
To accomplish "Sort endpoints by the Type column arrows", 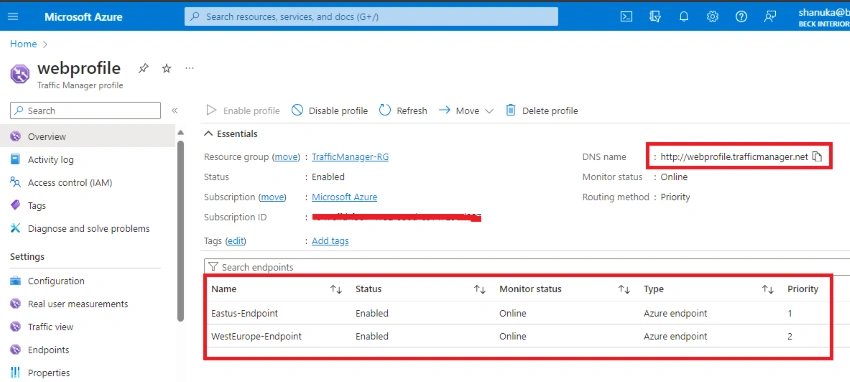I will click(x=768, y=289).
